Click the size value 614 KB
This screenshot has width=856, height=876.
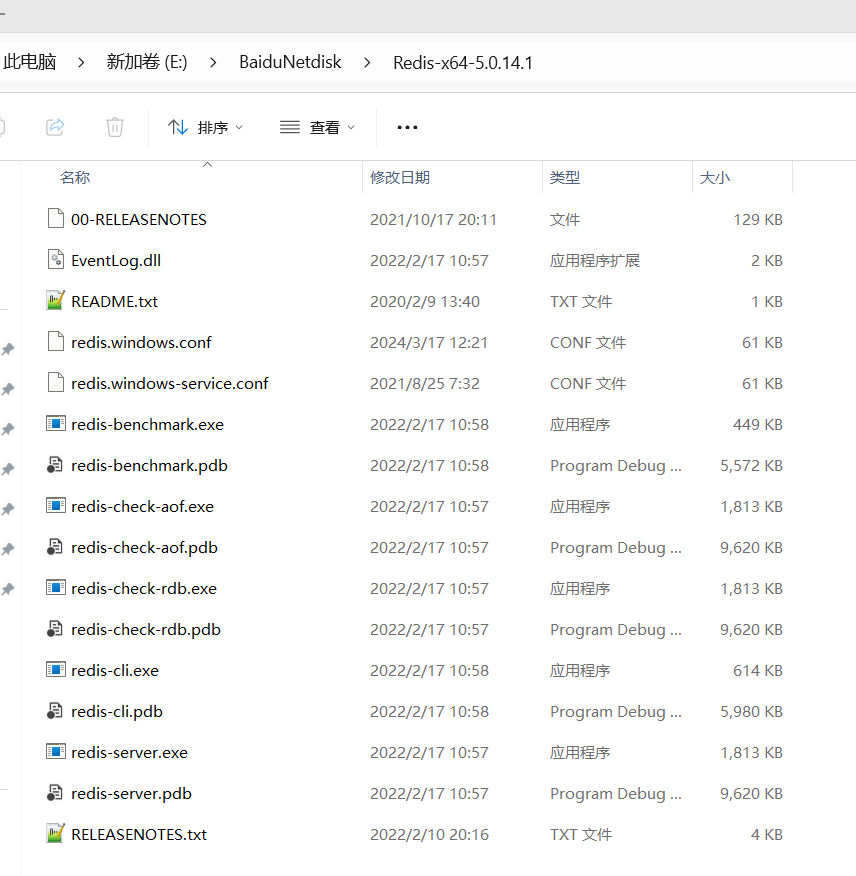click(x=758, y=670)
